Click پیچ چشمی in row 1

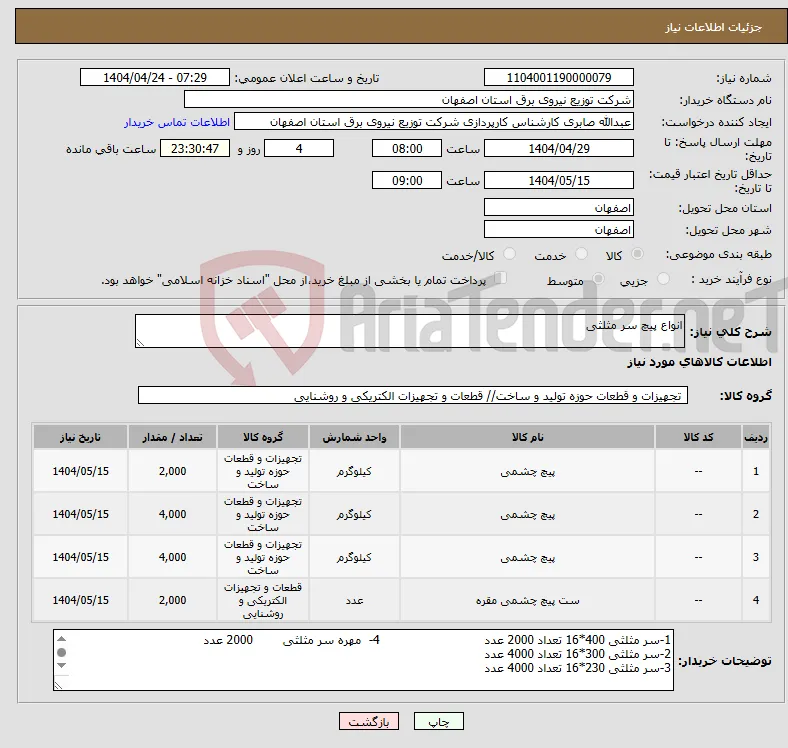tap(527, 472)
